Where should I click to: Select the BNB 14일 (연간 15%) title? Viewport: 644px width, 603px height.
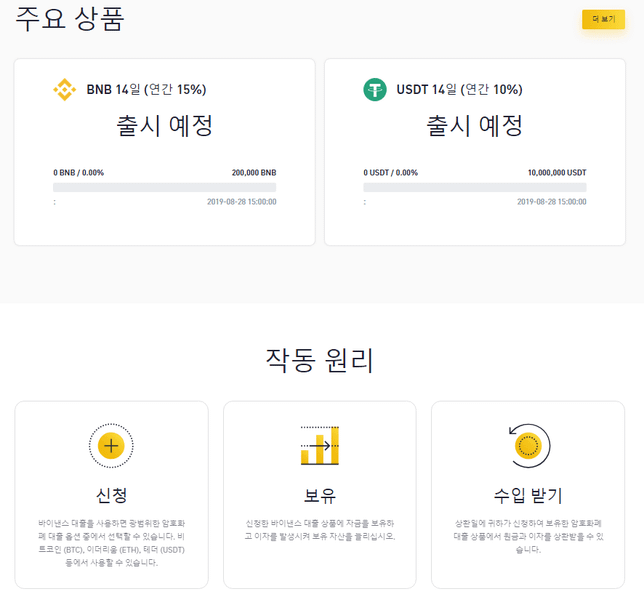click(x=146, y=90)
